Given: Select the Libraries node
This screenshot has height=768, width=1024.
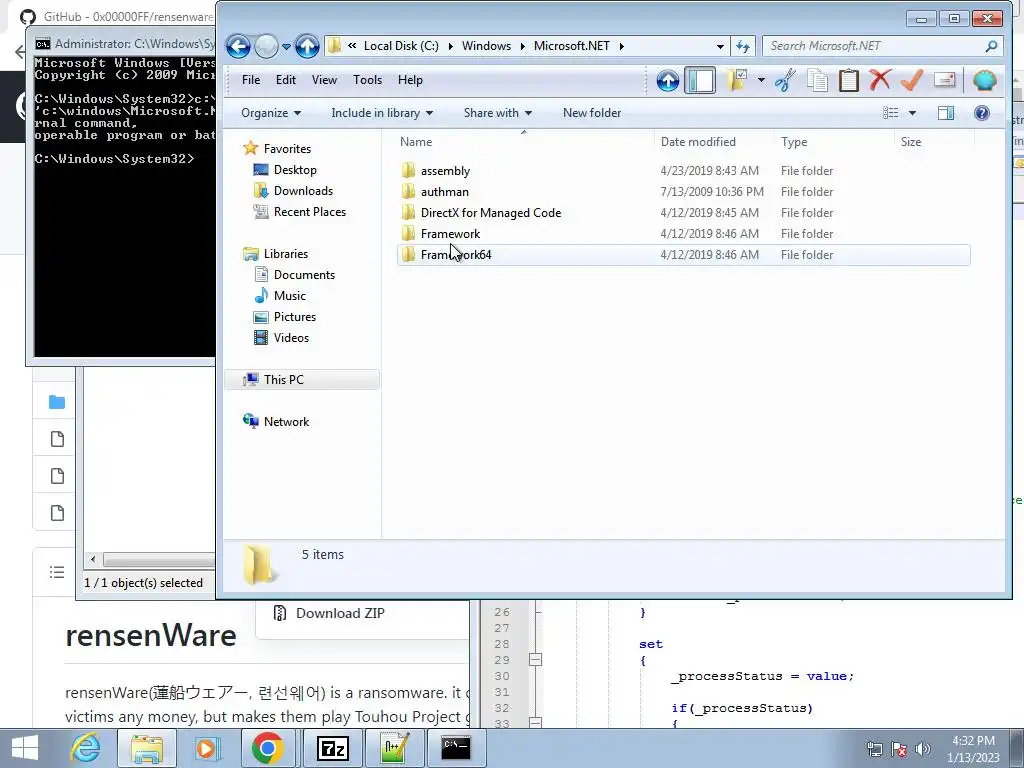Looking at the screenshot, I should point(285,254).
